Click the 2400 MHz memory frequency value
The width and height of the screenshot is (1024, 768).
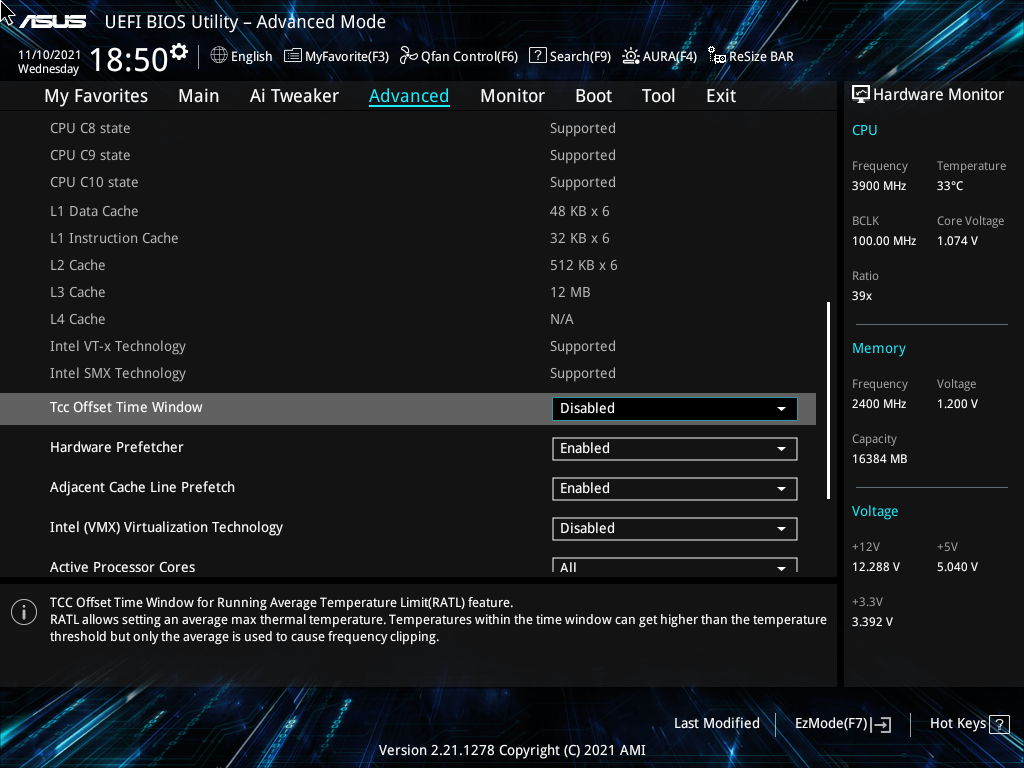tap(878, 404)
